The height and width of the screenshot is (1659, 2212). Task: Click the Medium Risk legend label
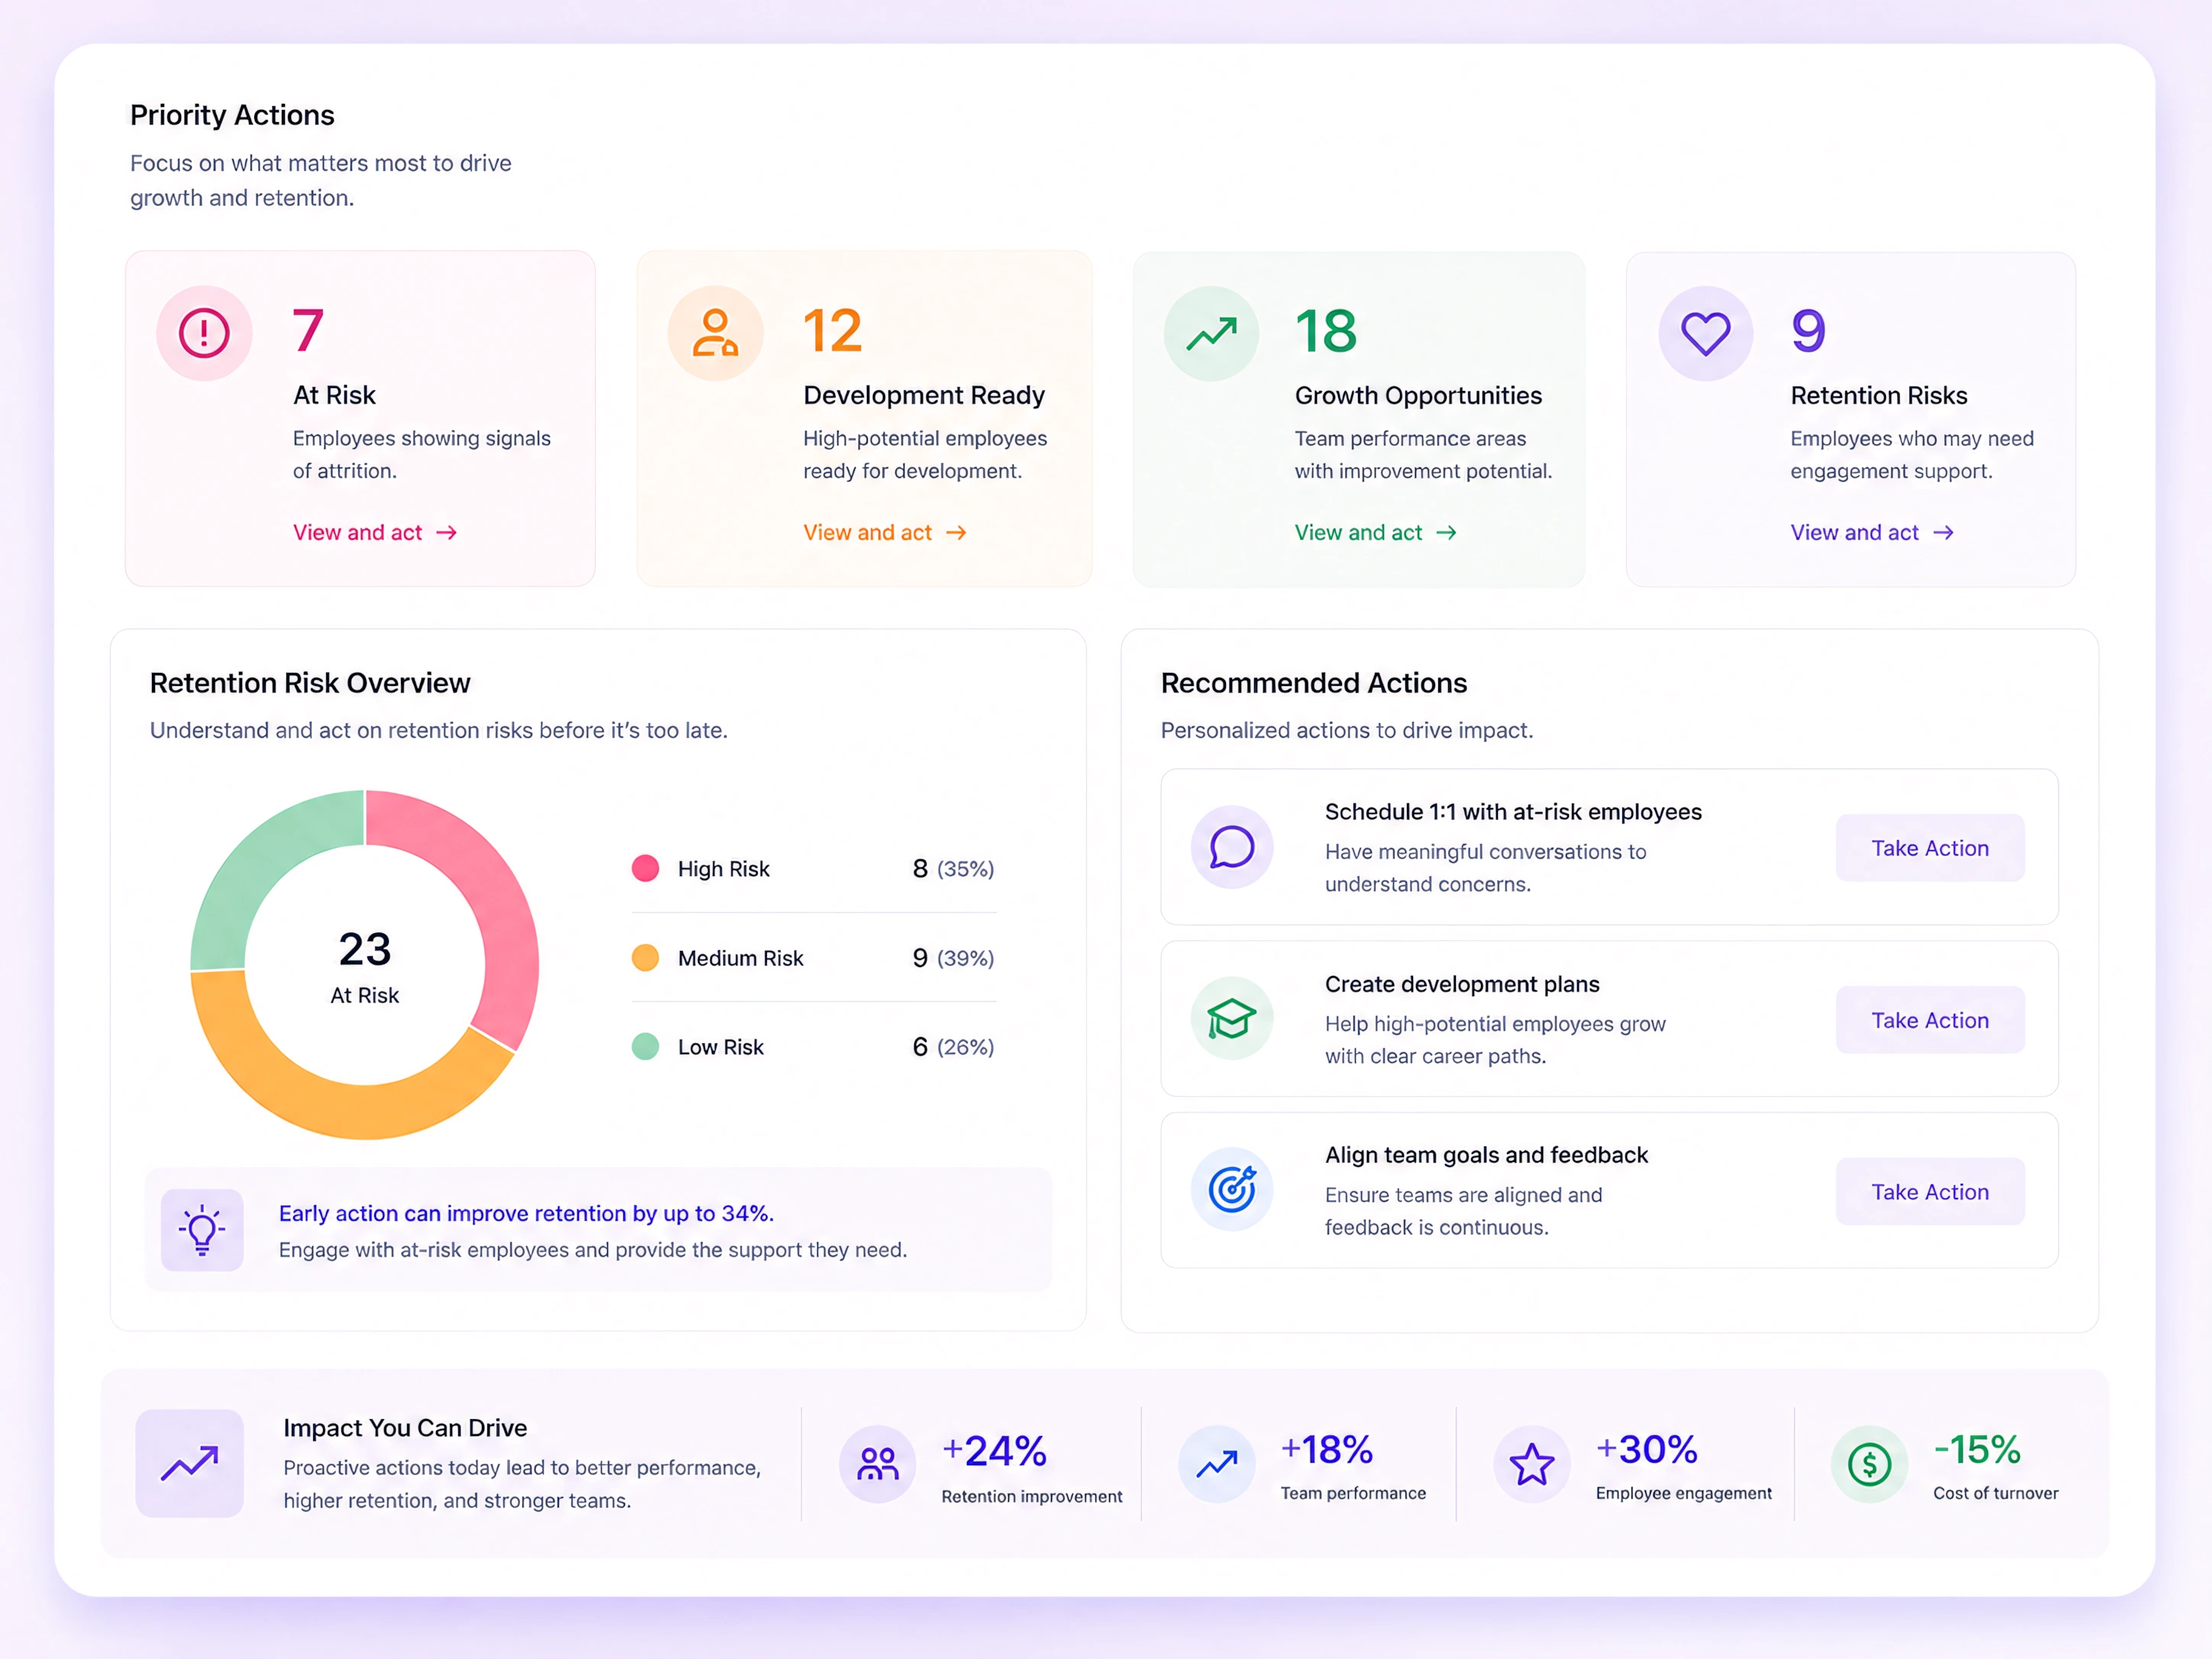click(741, 958)
